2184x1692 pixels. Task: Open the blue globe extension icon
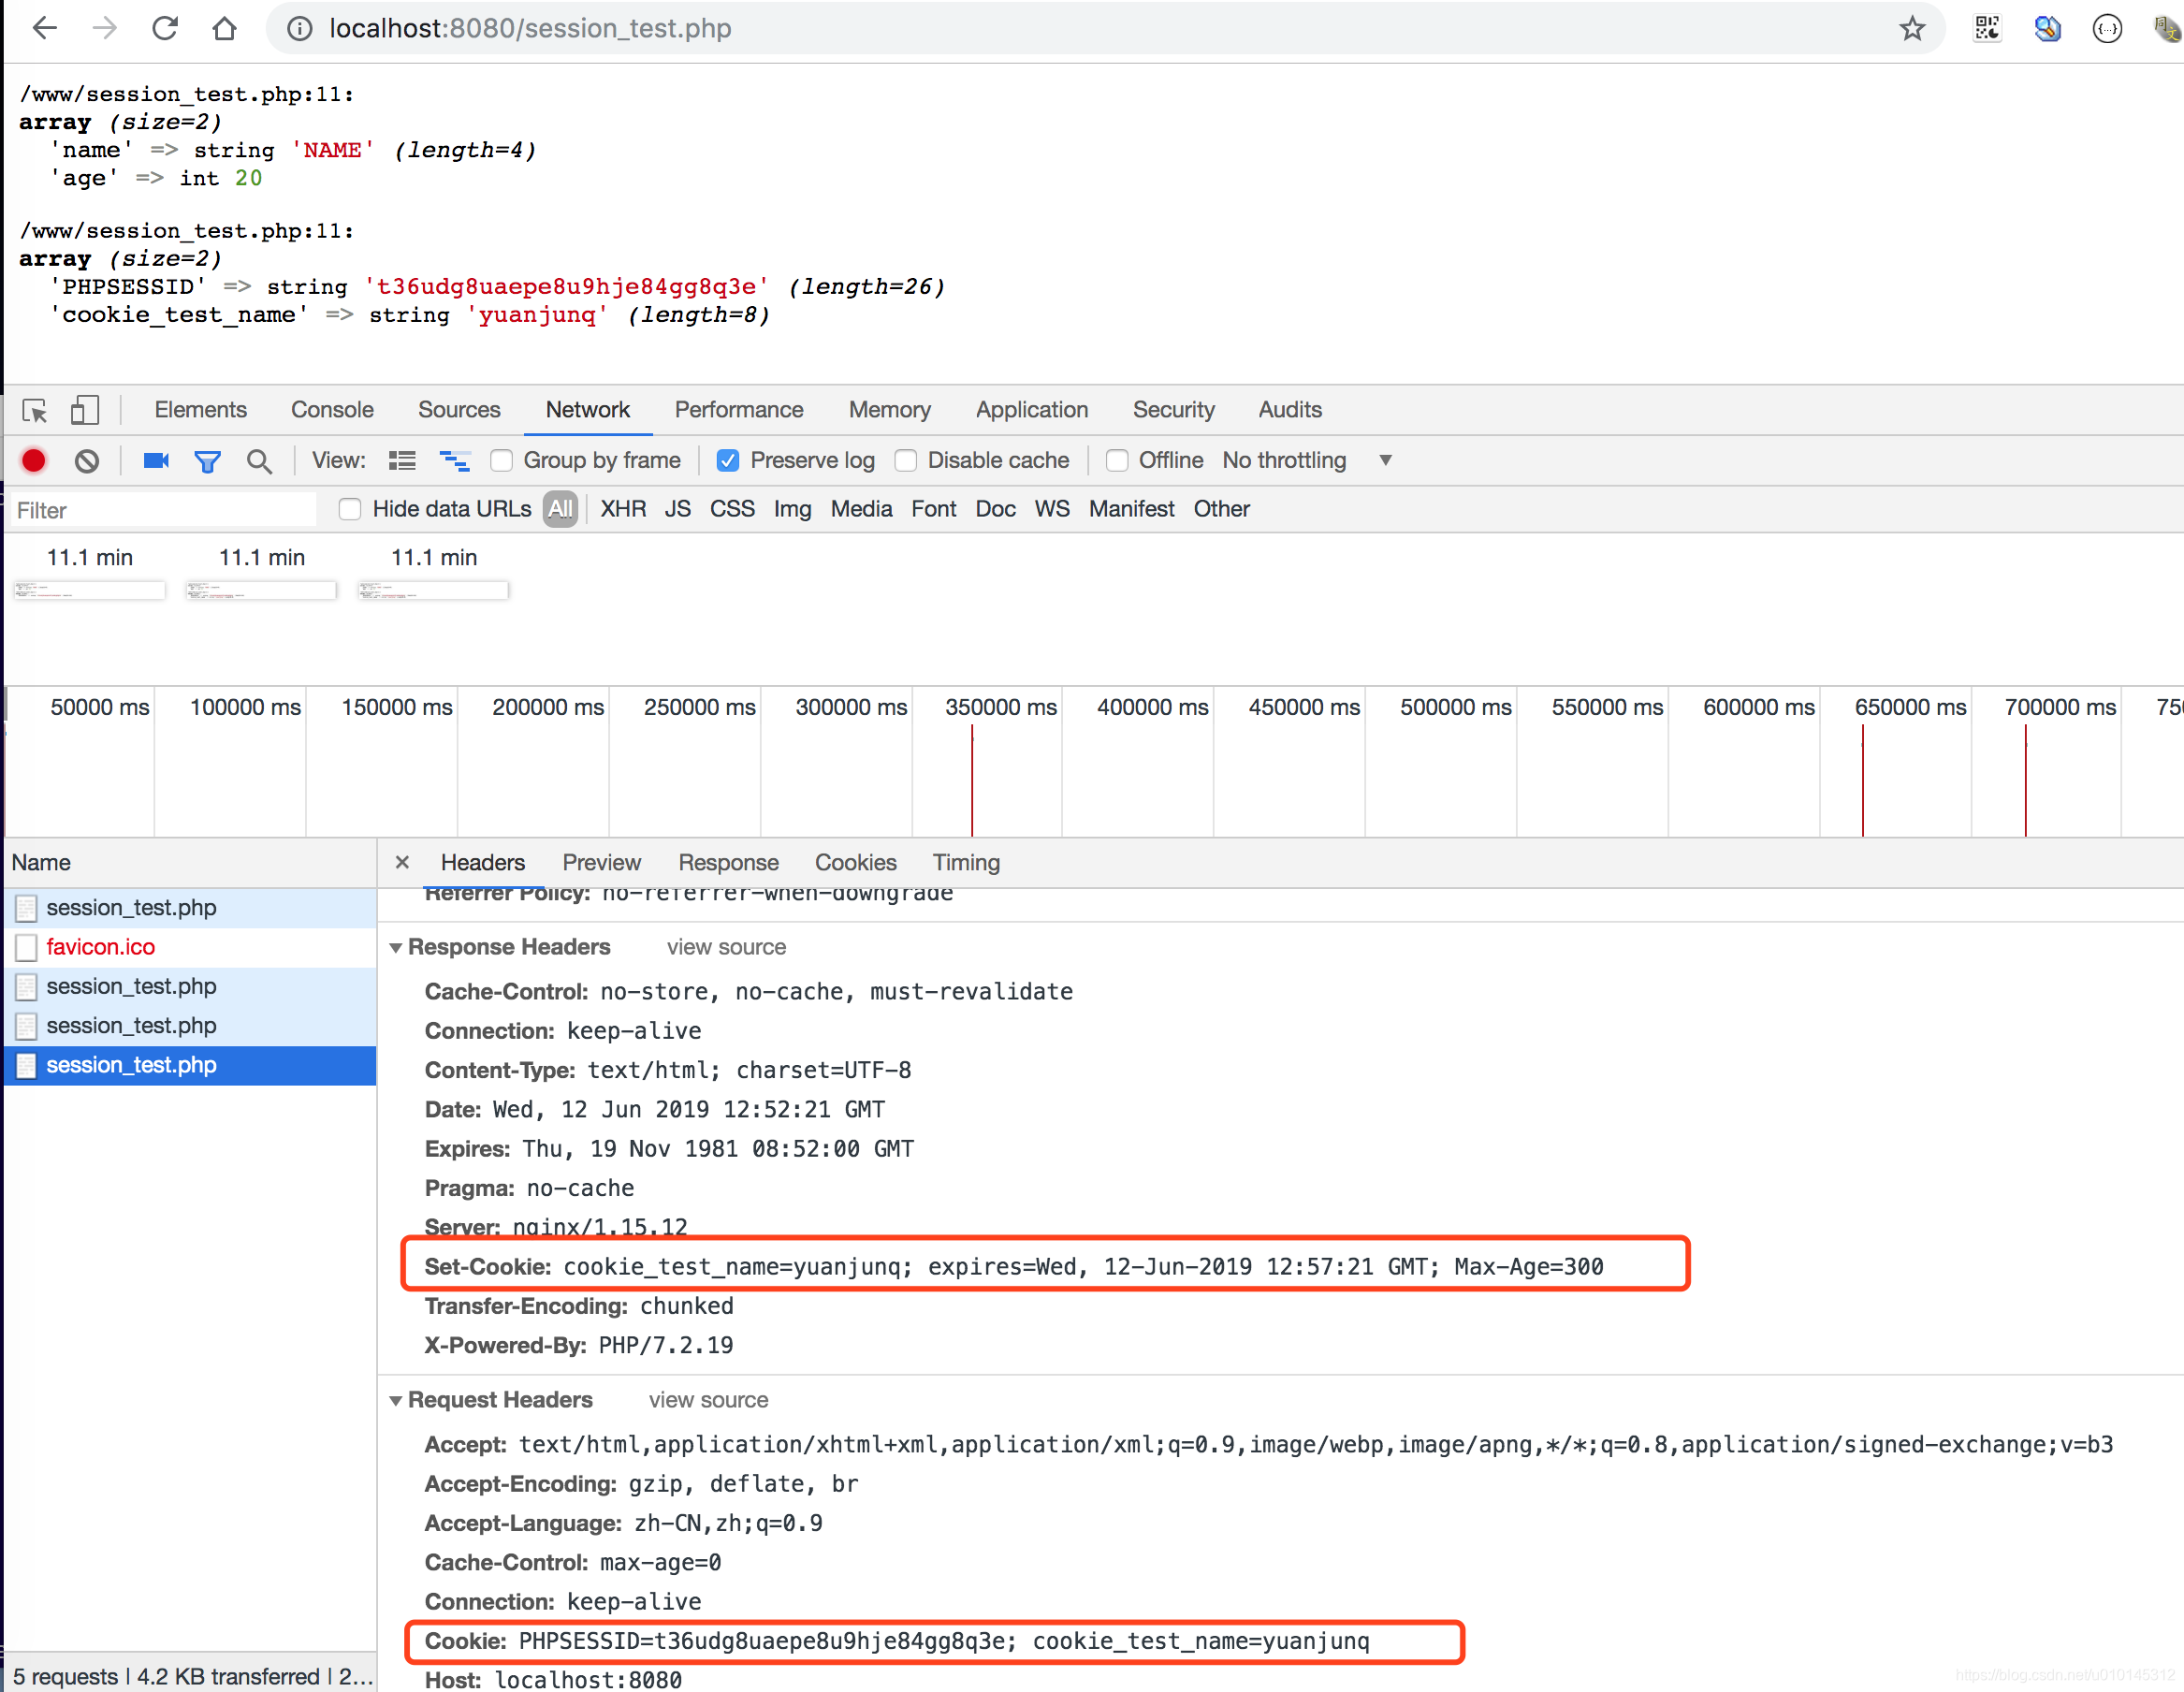[x=2046, y=28]
